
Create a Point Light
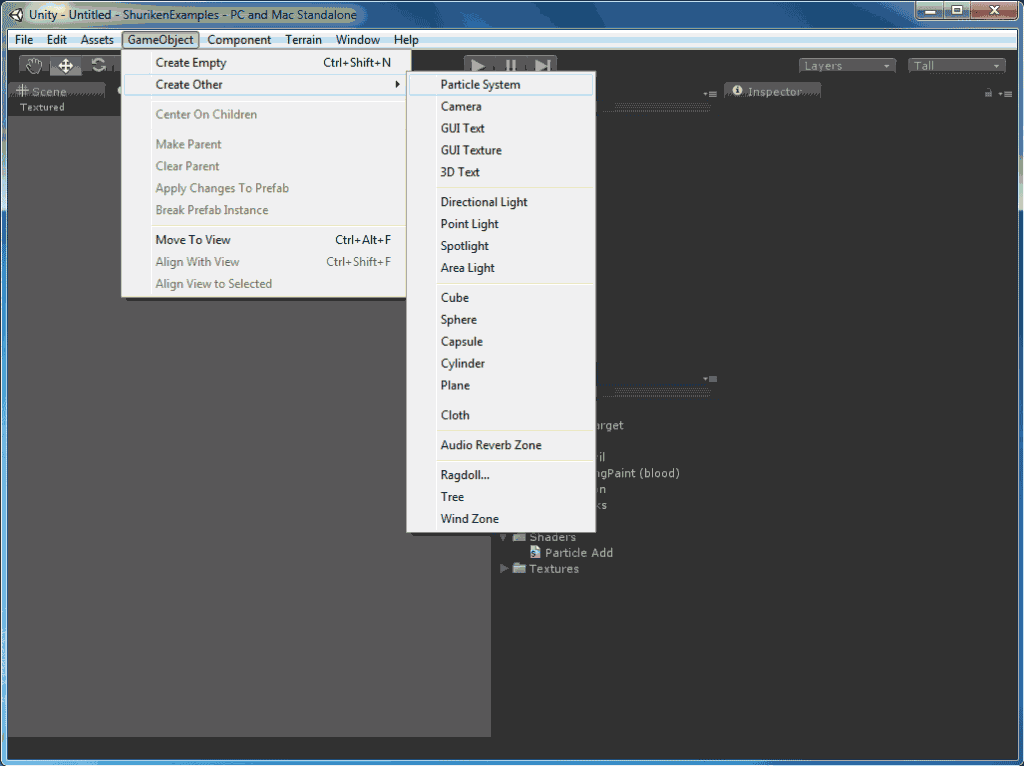click(501, 224)
